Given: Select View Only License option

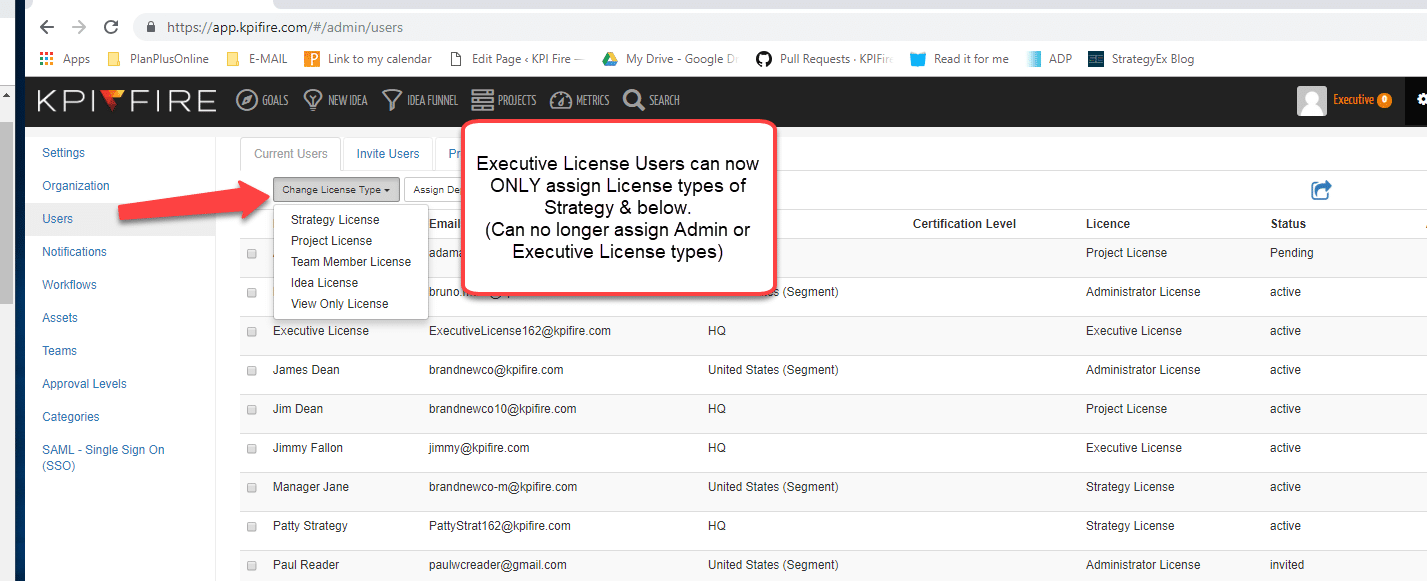Looking at the screenshot, I should click(x=339, y=304).
